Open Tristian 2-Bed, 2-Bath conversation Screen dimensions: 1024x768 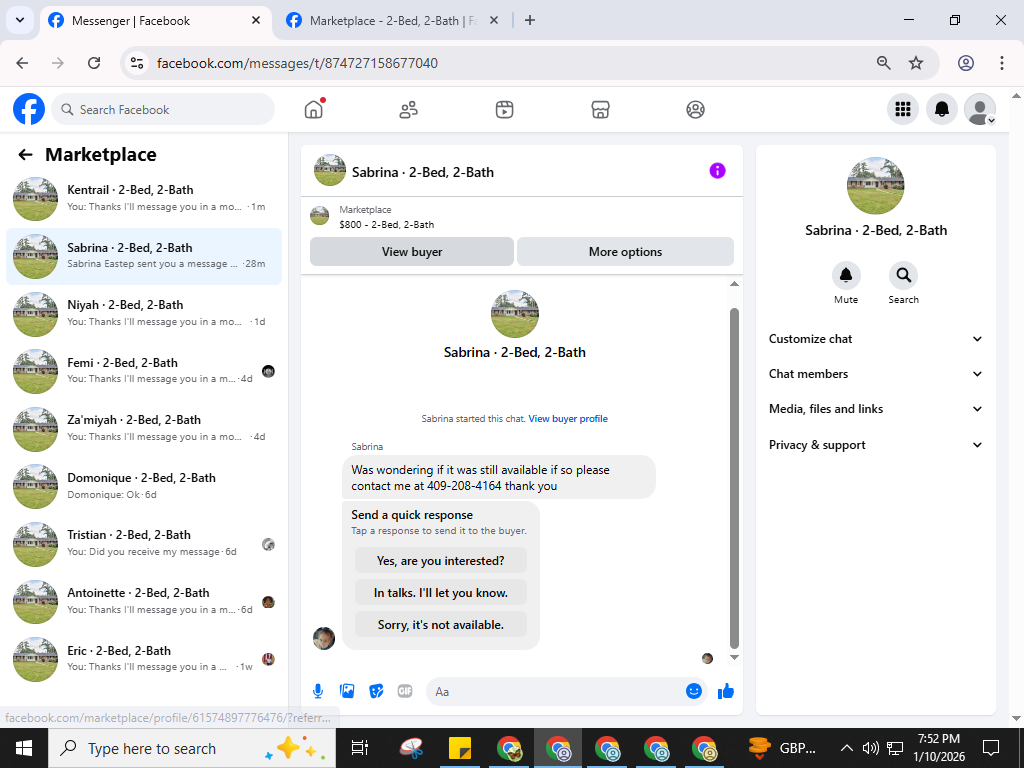click(x=144, y=543)
